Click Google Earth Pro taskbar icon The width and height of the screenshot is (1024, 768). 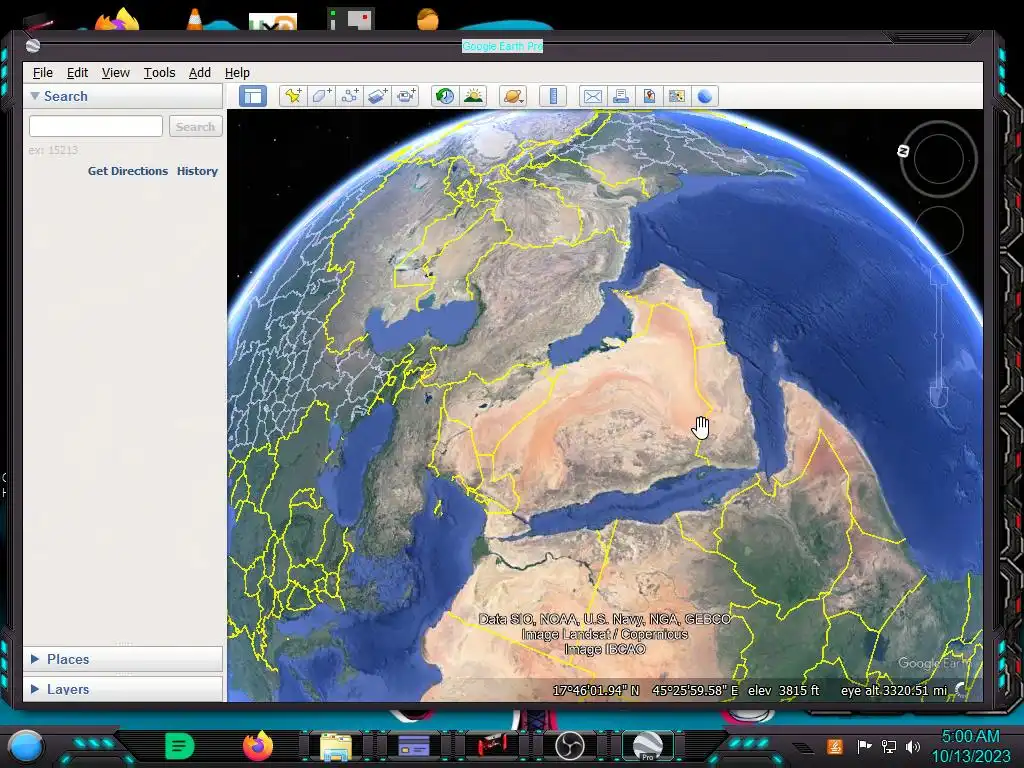(x=648, y=746)
